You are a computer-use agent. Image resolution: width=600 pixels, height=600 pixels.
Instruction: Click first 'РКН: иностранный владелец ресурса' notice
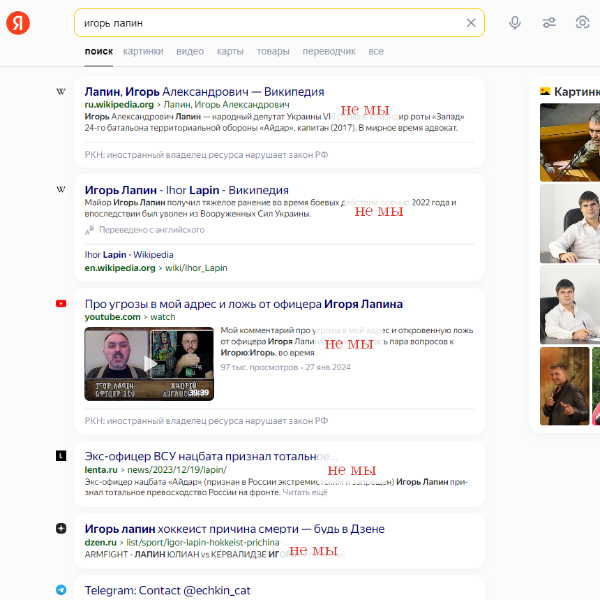[206, 155]
